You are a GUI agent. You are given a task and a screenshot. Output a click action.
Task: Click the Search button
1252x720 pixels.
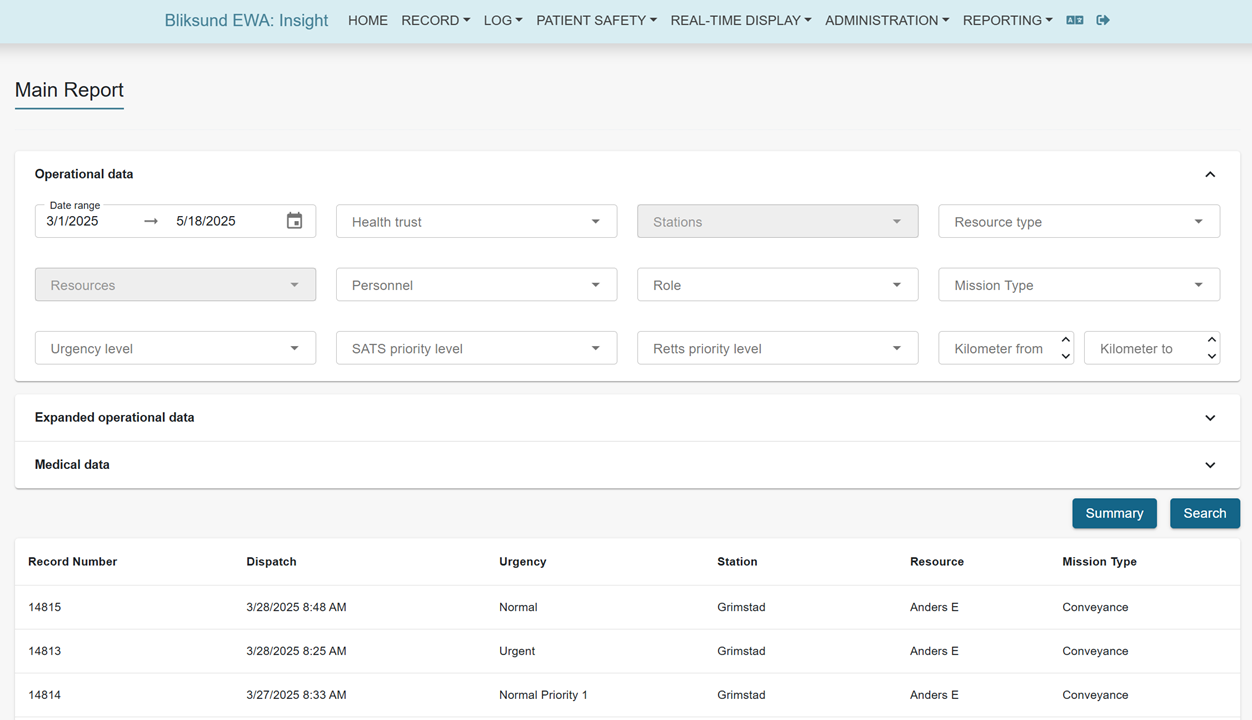(x=1205, y=513)
